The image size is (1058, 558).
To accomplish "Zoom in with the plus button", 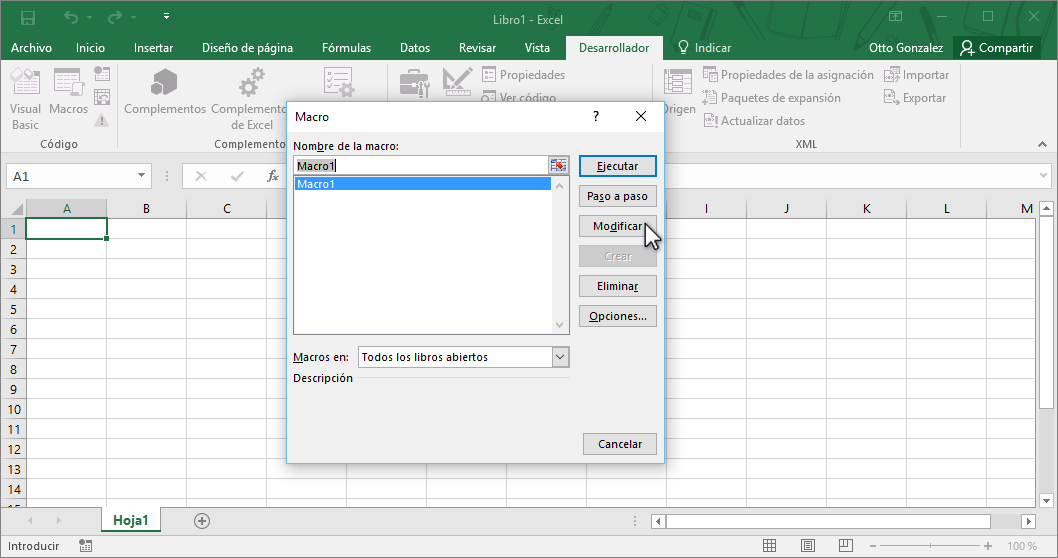I will (988, 546).
